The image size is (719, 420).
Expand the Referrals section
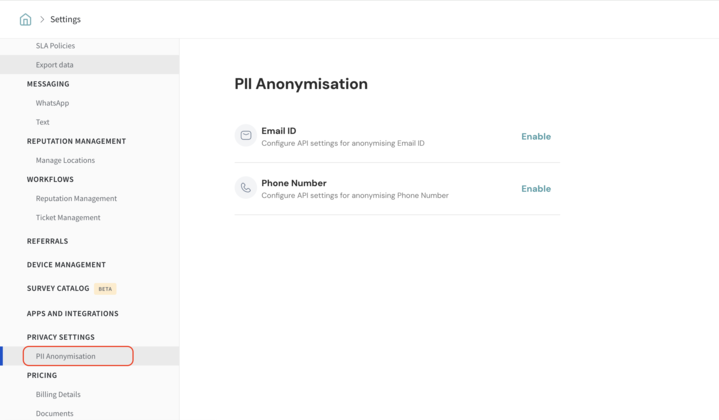tap(47, 241)
